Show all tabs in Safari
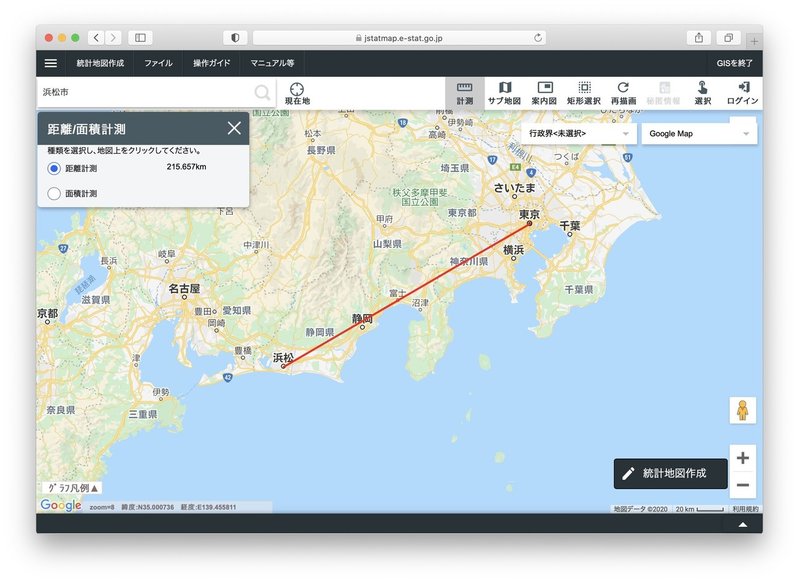800x583 pixels. click(x=729, y=38)
